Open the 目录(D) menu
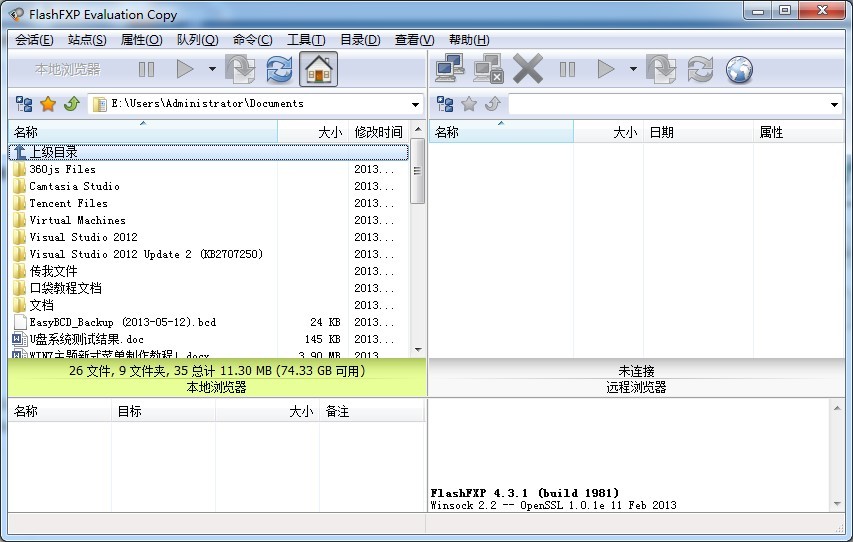 click(x=360, y=40)
